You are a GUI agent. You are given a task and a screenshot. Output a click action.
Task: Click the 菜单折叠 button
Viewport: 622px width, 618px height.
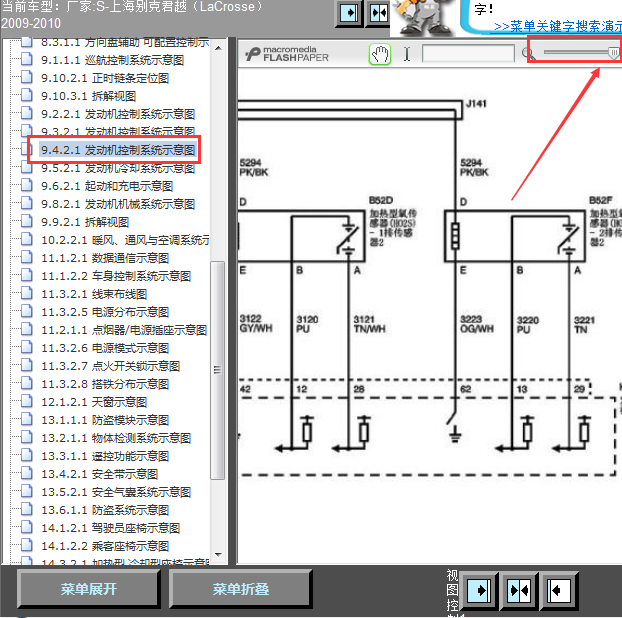240,589
